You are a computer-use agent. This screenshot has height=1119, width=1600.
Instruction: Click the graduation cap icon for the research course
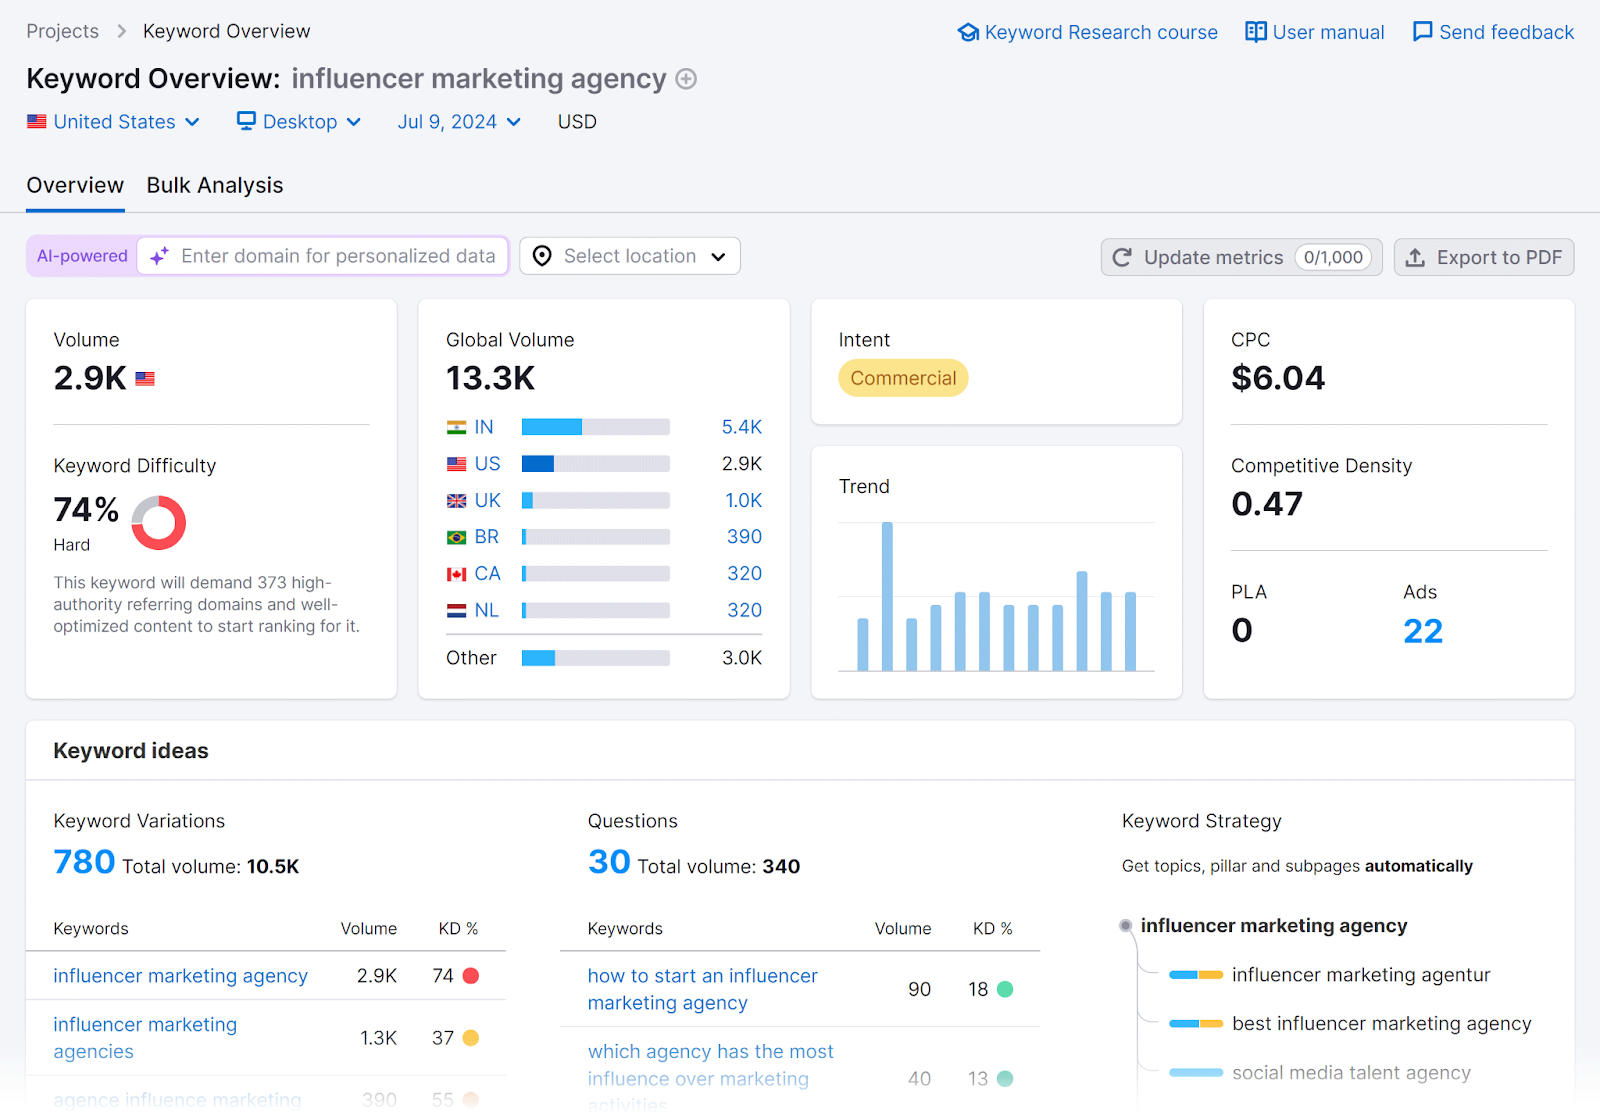click(x=968, y=32)
